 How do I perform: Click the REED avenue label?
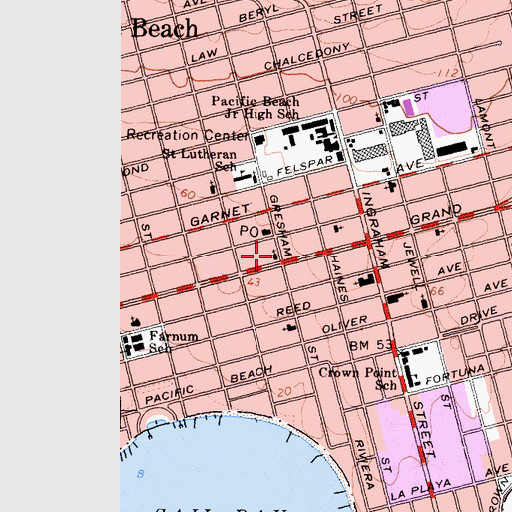pyautogui.click(x=293, y=309)
